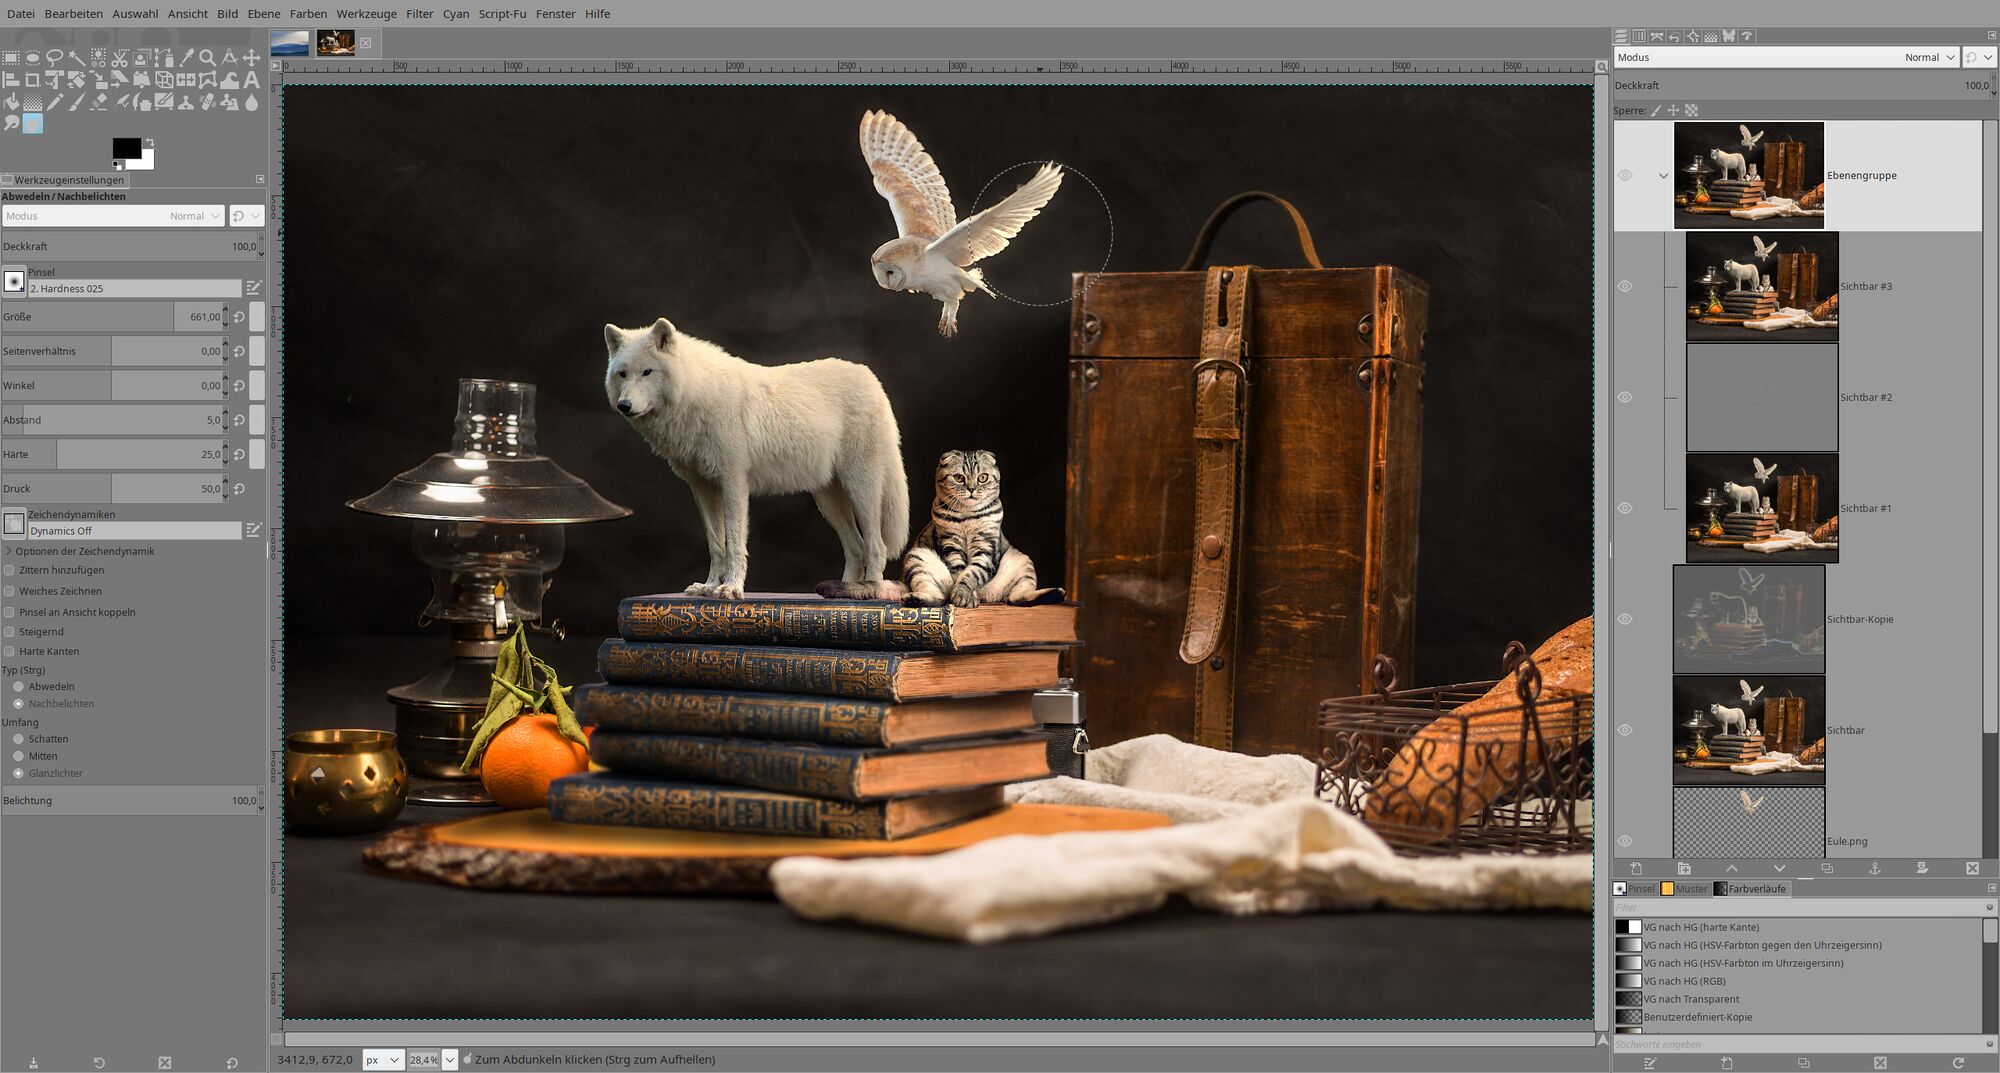
Task: Adjust the Größe brush size slider
Action: pyautogui.click(x=115, y=317)
